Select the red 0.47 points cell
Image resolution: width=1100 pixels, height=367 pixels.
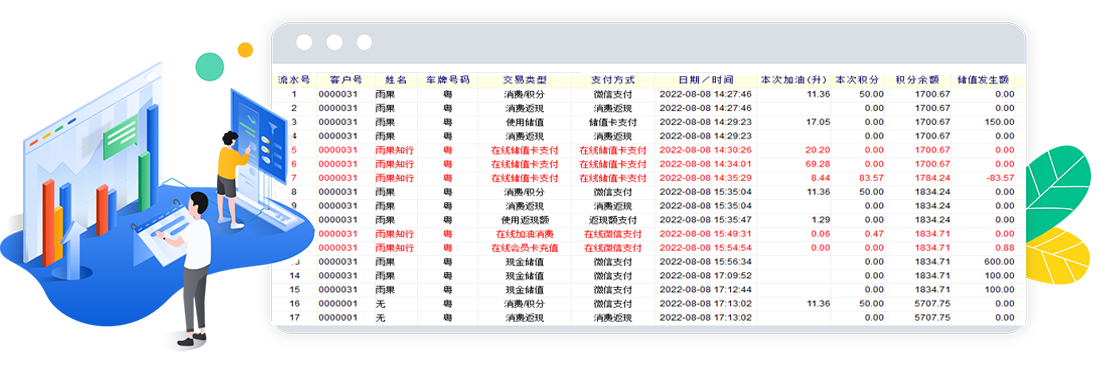click(x=873, y=234)
